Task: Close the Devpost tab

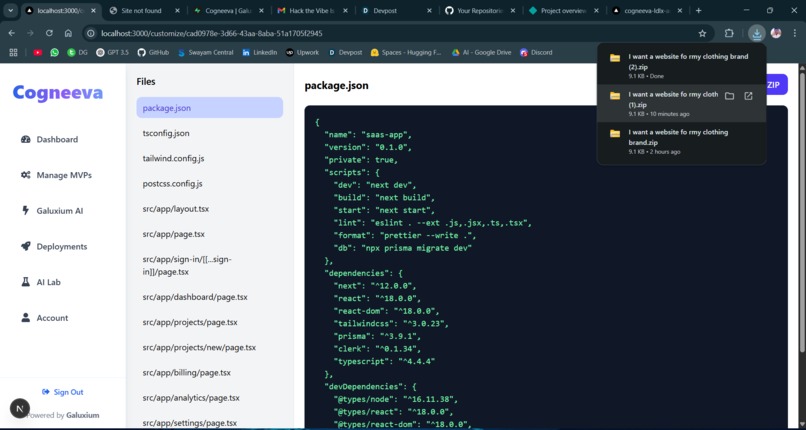Action: pos(429,10)
